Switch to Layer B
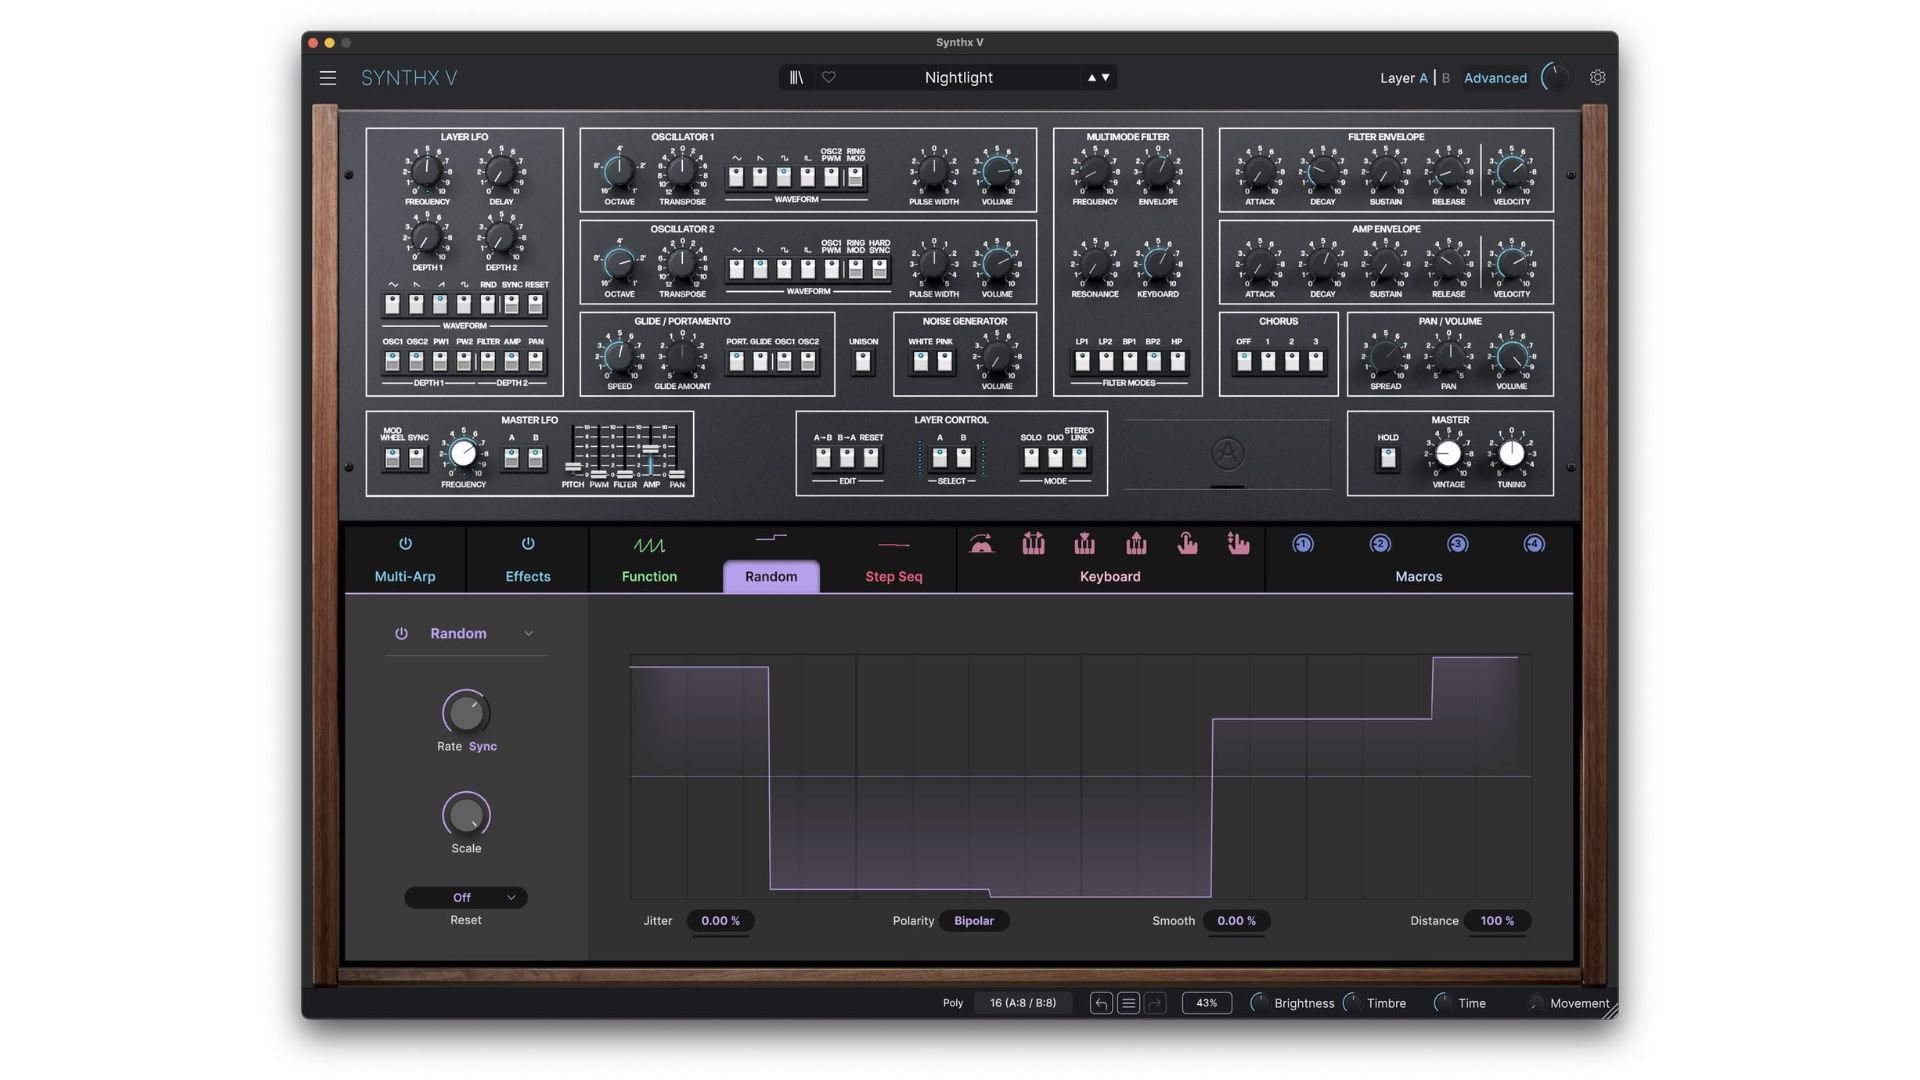This screenshot has width=1920, height=1080. click(1445, 78)
